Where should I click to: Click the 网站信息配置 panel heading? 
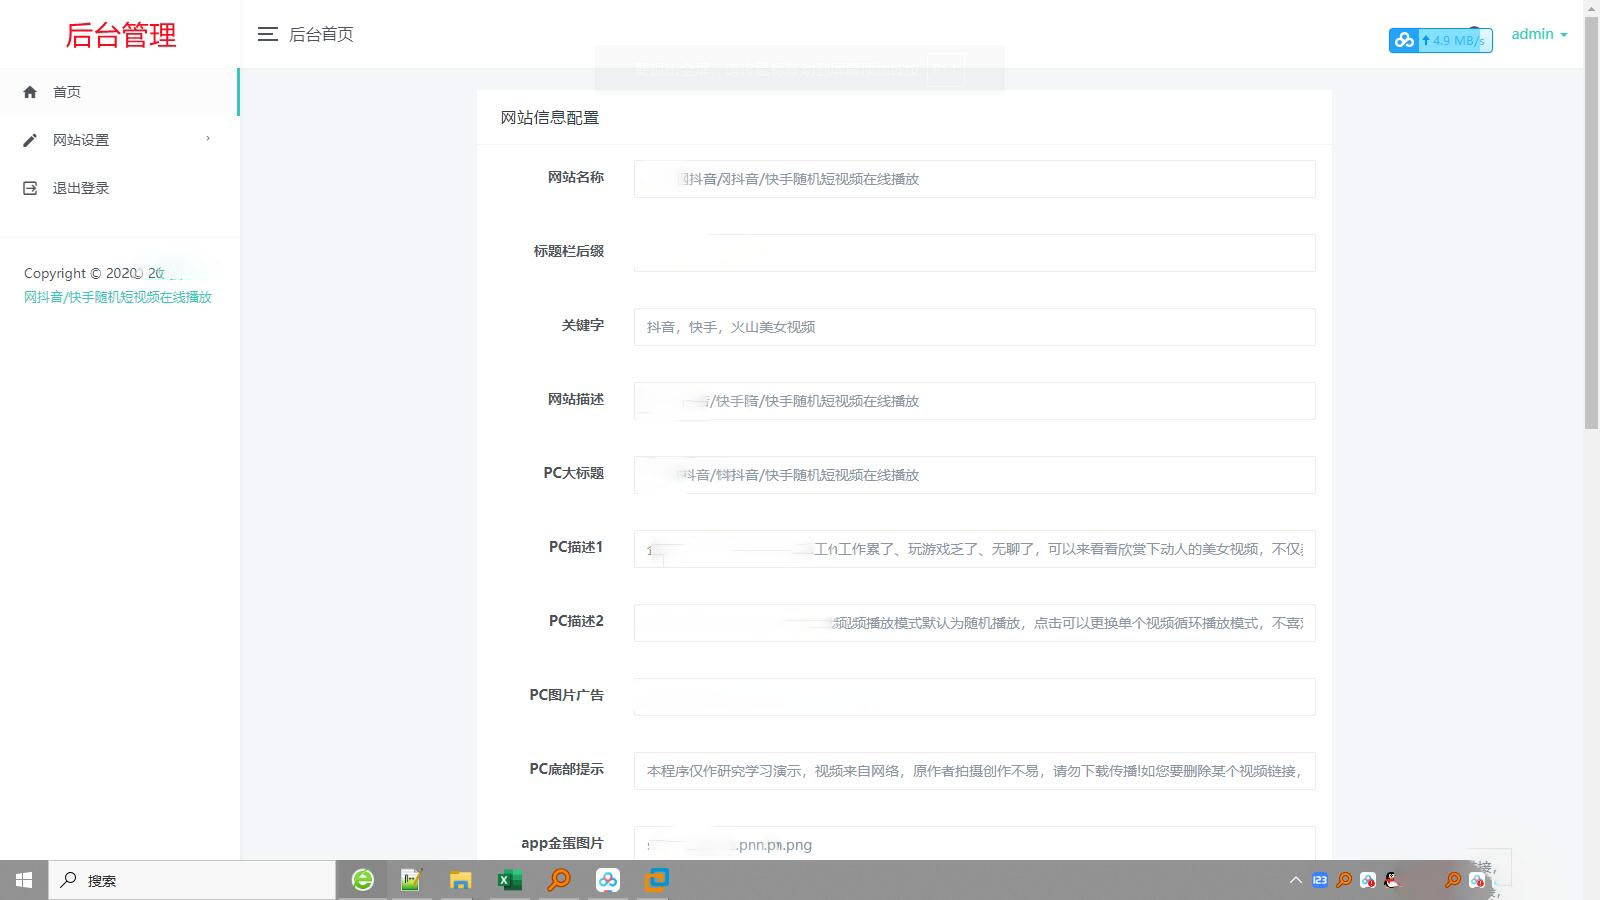[550, 118]
